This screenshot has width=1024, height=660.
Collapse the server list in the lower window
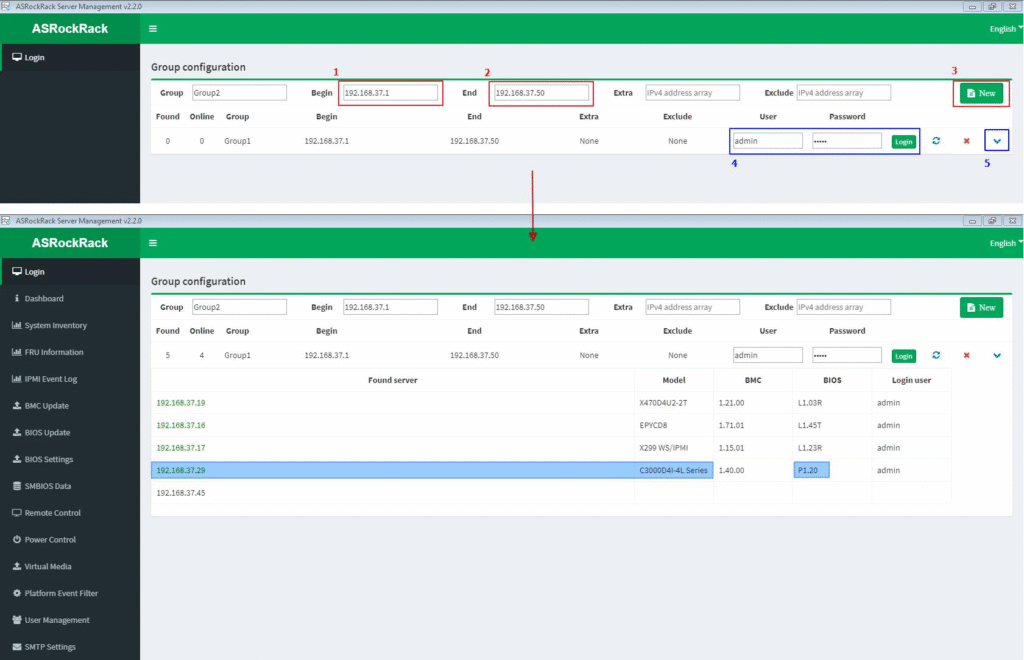(x=996, y=355)
